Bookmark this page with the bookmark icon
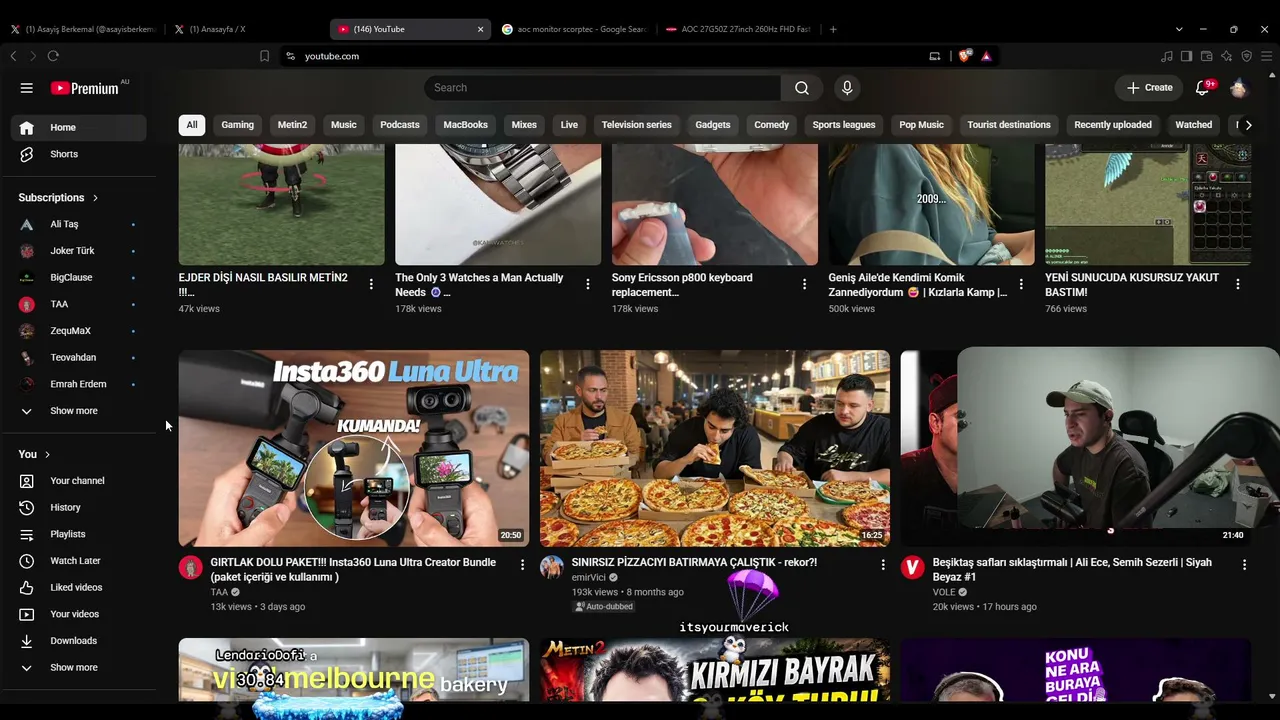The image size is (1280, 720). click(264, 56)
